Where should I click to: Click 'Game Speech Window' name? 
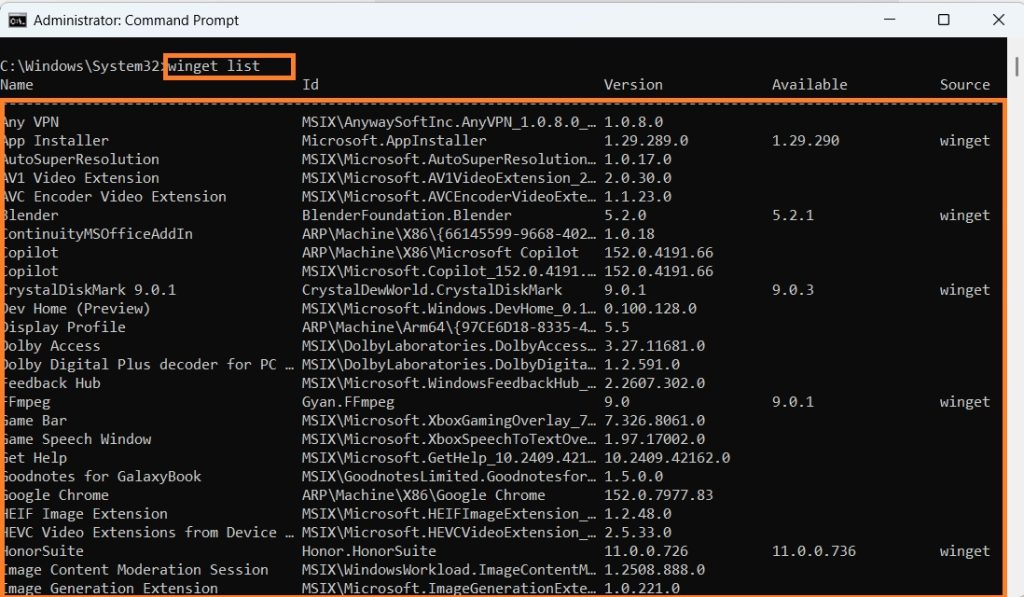pyautogui.click(x=76, y=439)
